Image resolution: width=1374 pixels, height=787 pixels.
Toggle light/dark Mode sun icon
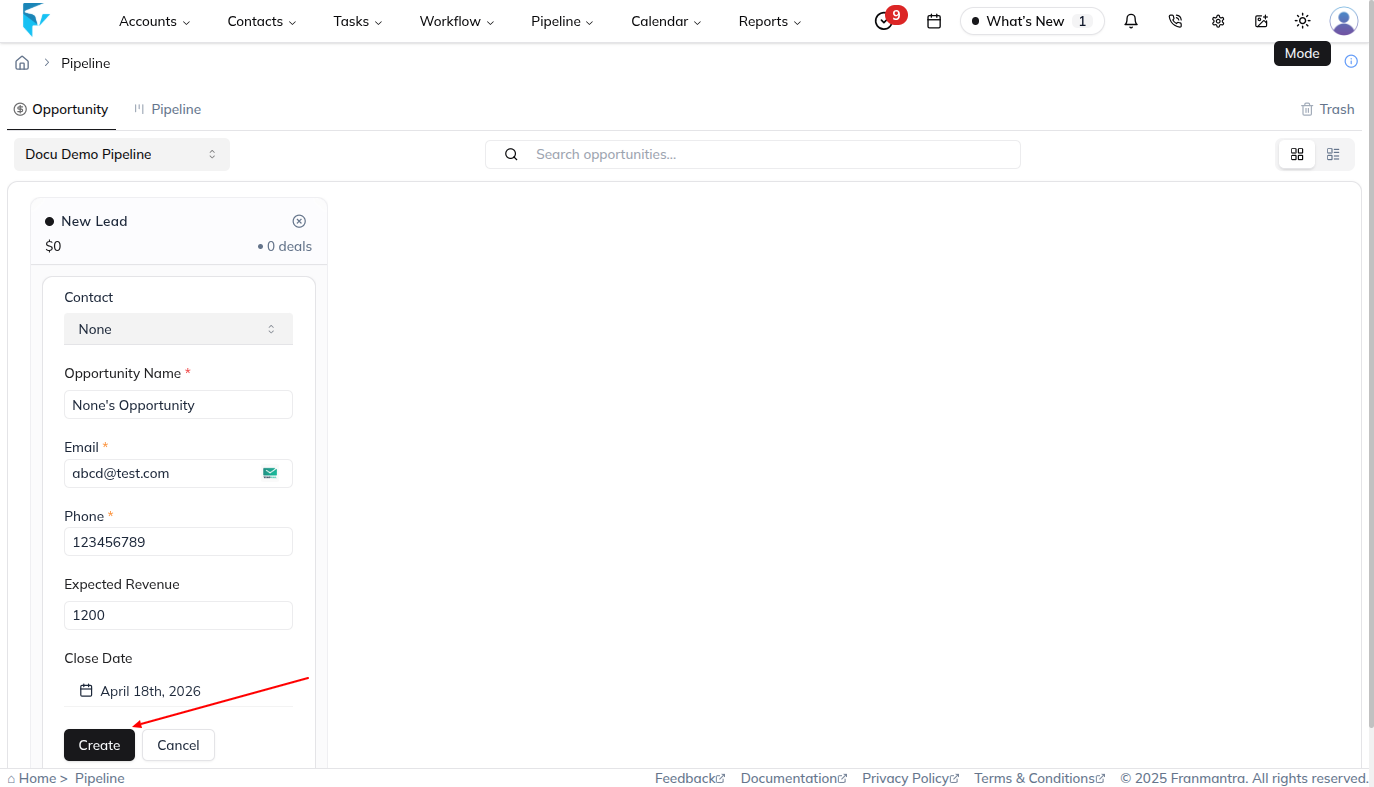tap(1302, 21)
